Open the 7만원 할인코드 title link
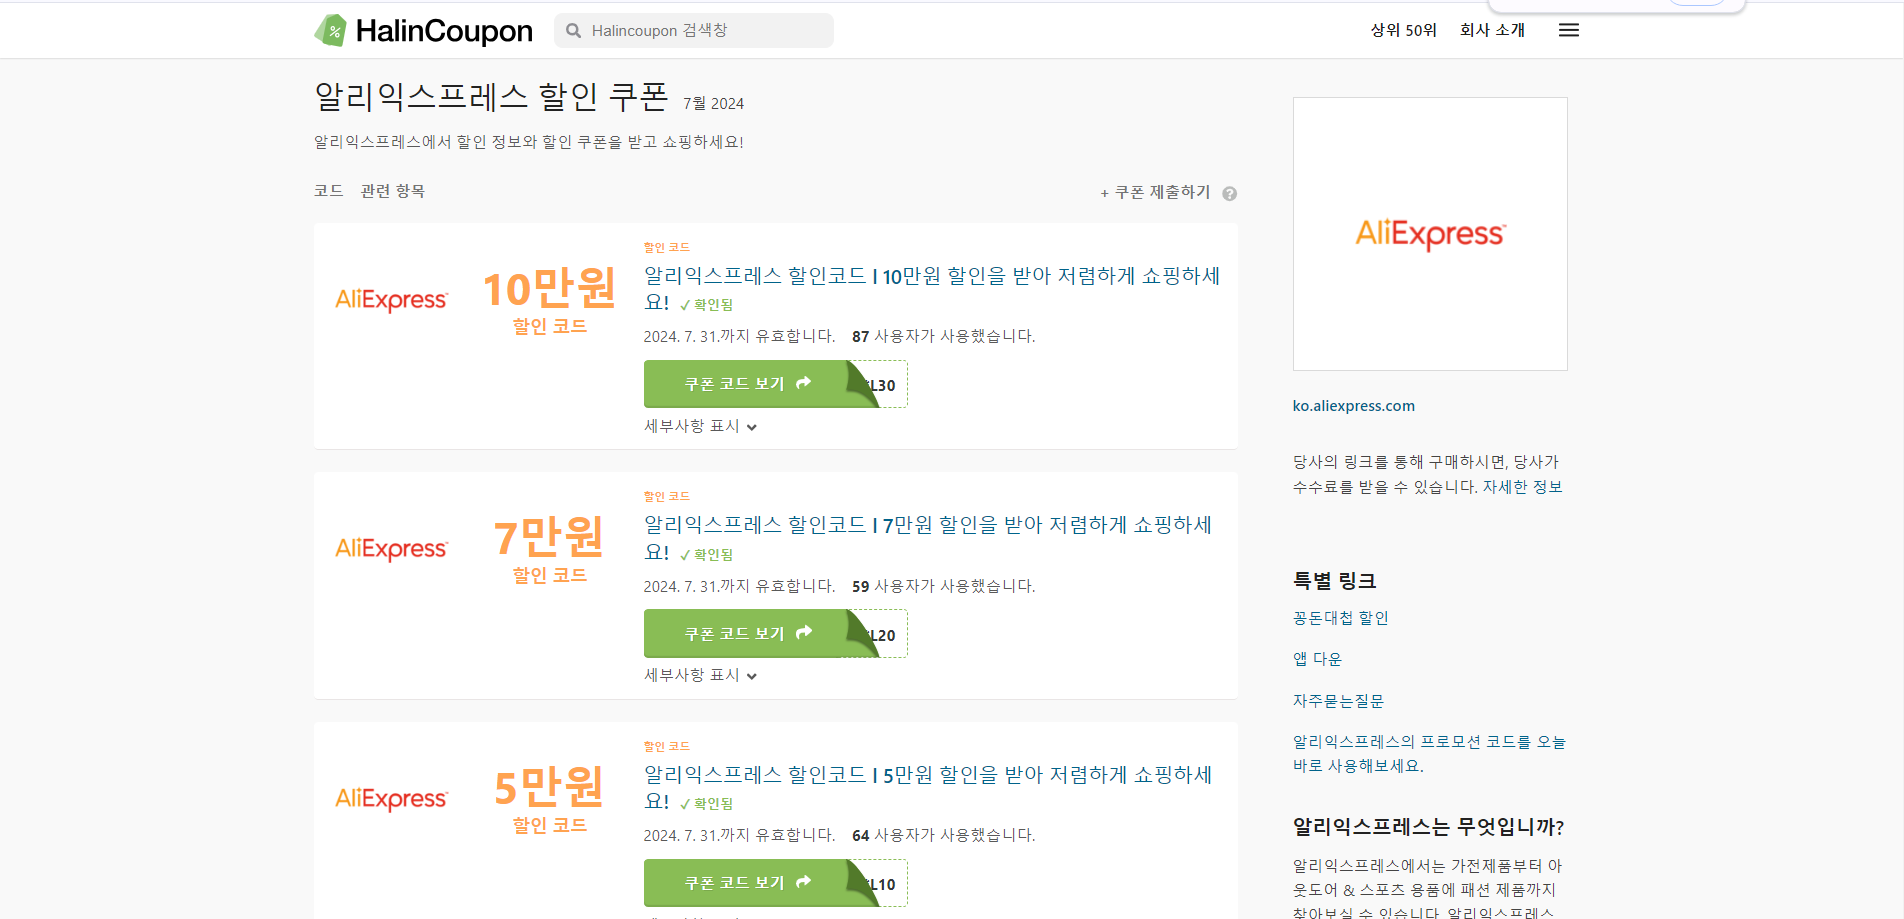 pyautogui.click(x=927, y=538)
